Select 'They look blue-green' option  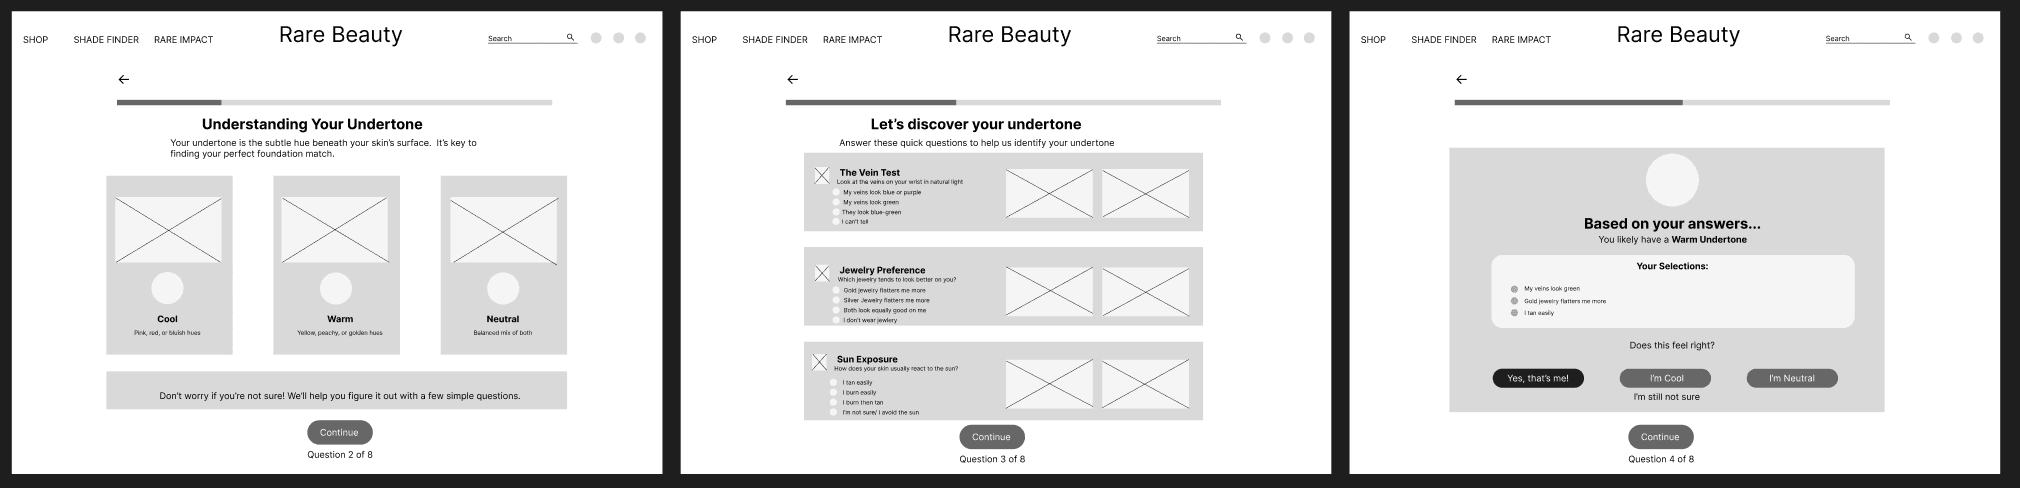click(837, 212)
